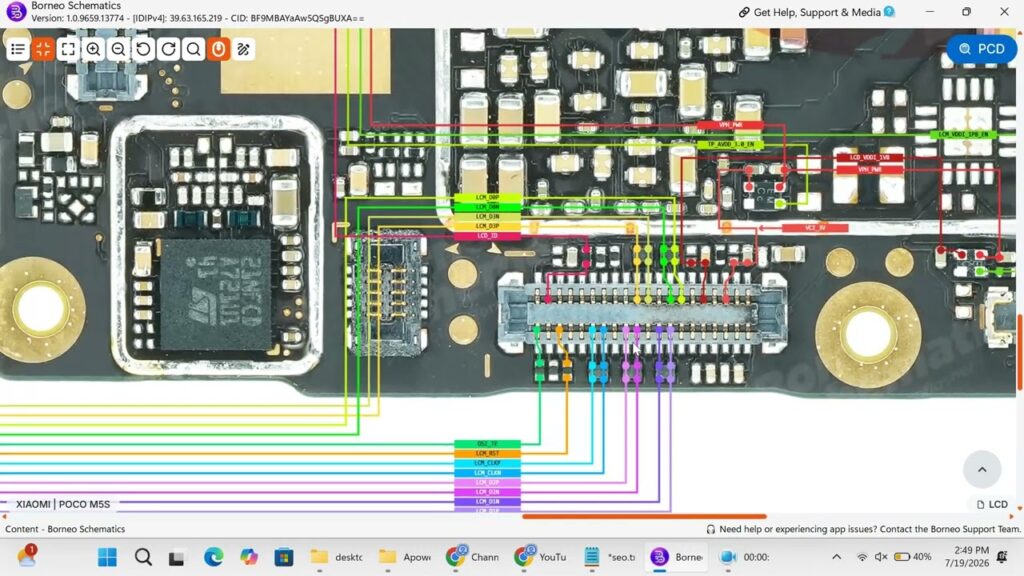1024x576 pixels.
Task: Click the battery 40% indicator
Action: [x=912, y=557]
